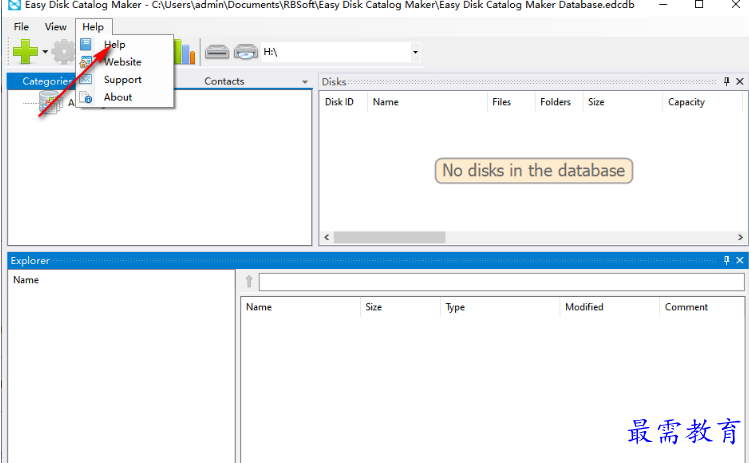Image resolution: width=749 pixels, height=463 pixels.
Task: Click the CD drive icon in toolbar
Action: [x=246, y=52]
